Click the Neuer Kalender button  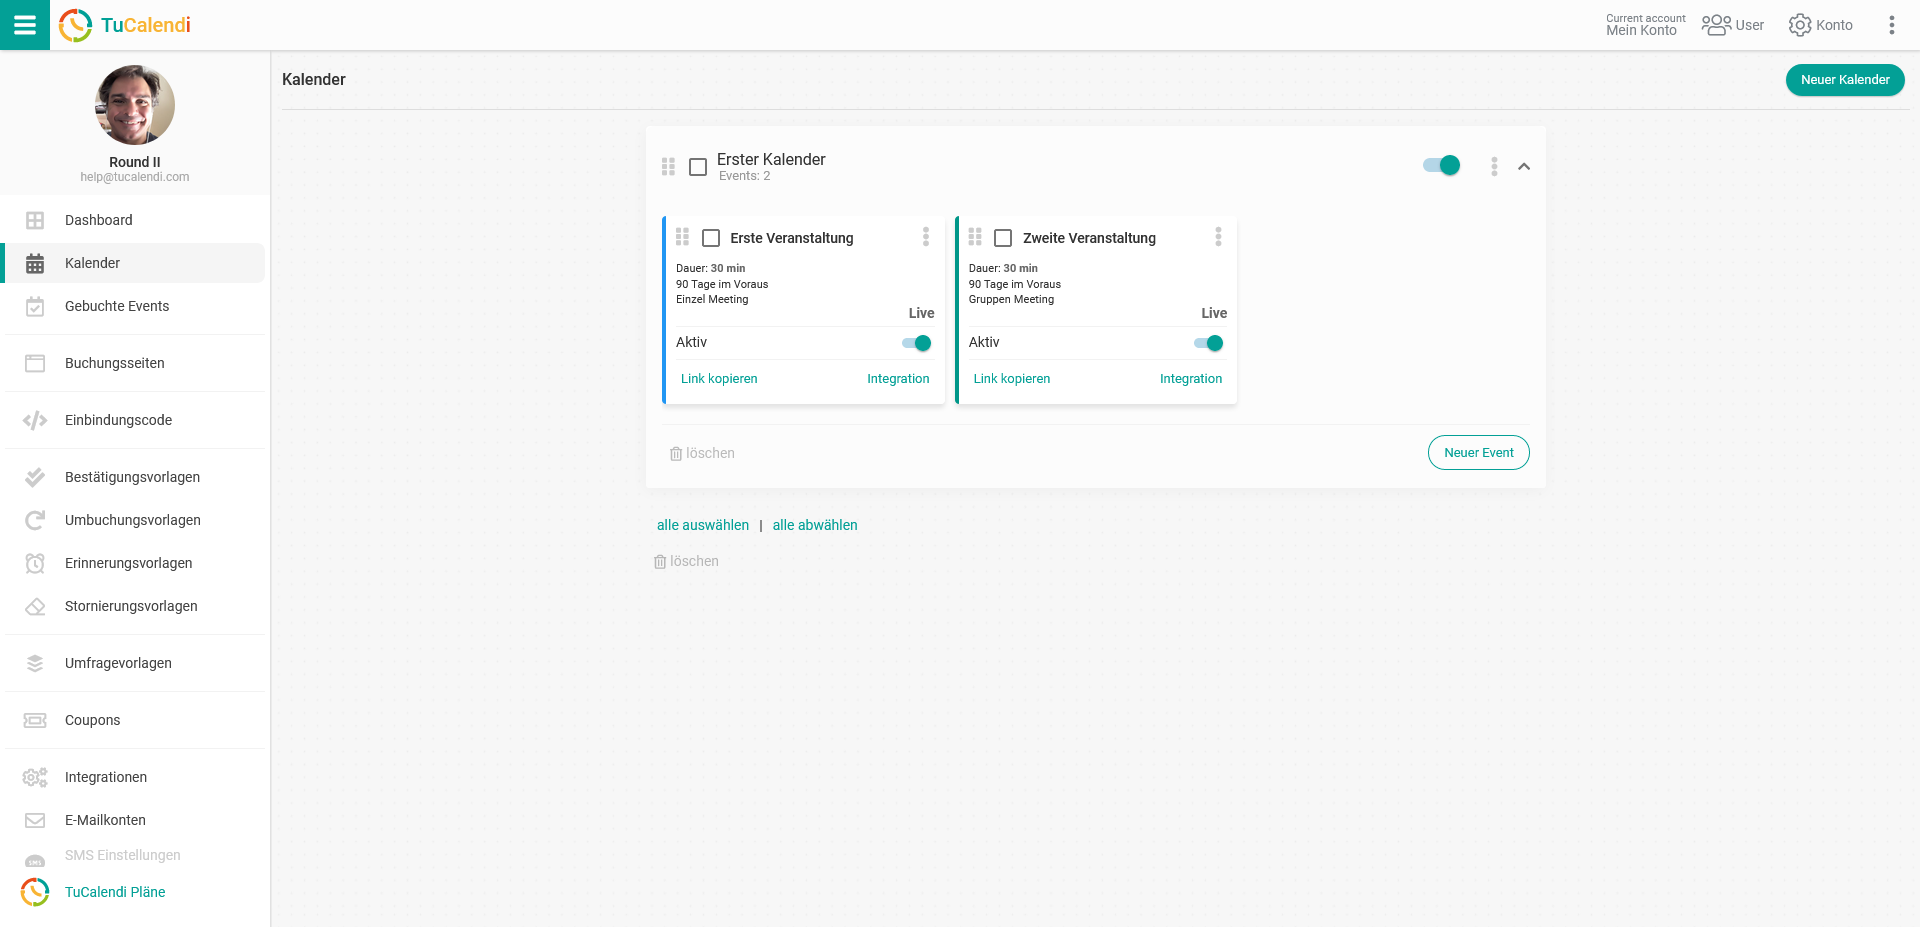pos(1844,80)
